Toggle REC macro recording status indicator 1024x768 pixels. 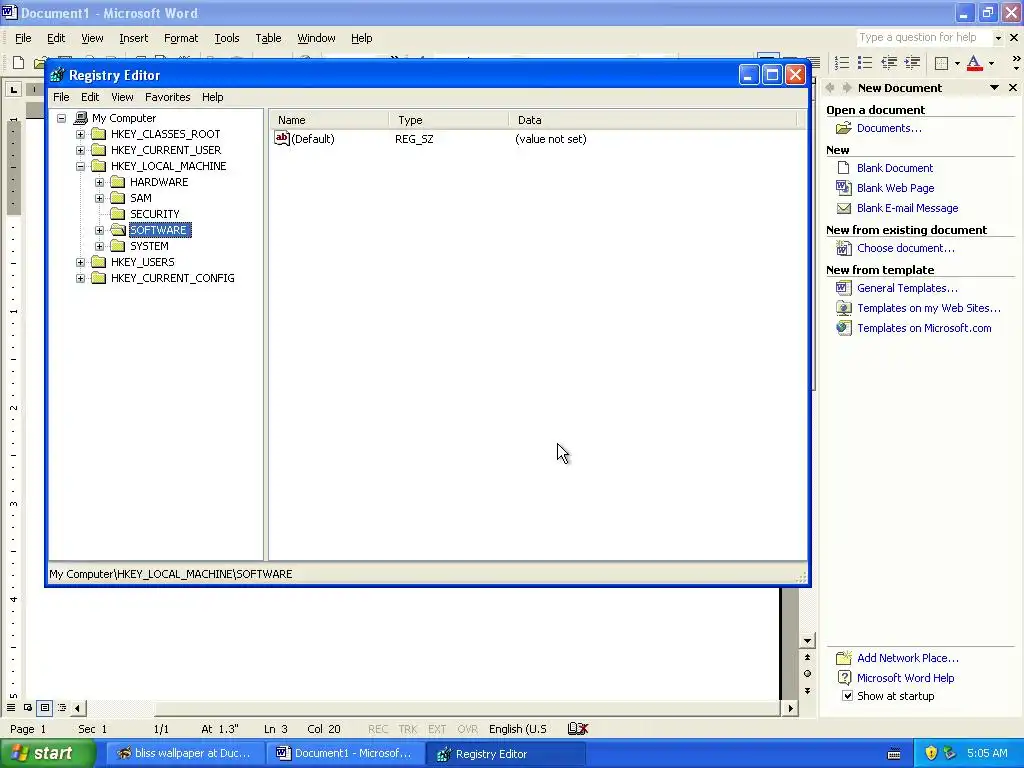tap(378, 729)
